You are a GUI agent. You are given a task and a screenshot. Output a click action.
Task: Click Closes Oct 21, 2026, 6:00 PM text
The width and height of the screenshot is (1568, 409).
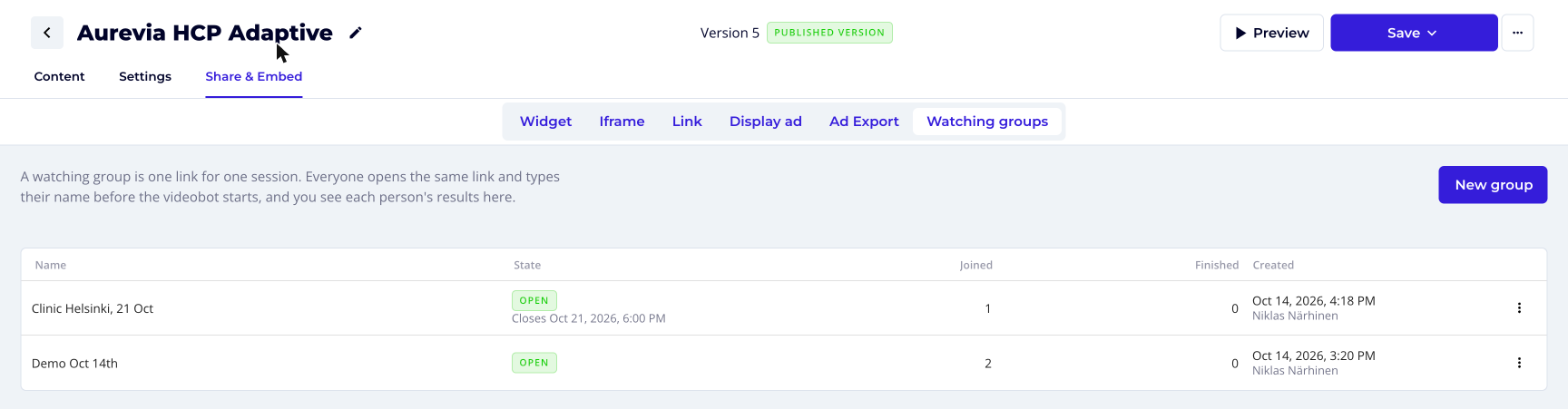click(588, 319)
